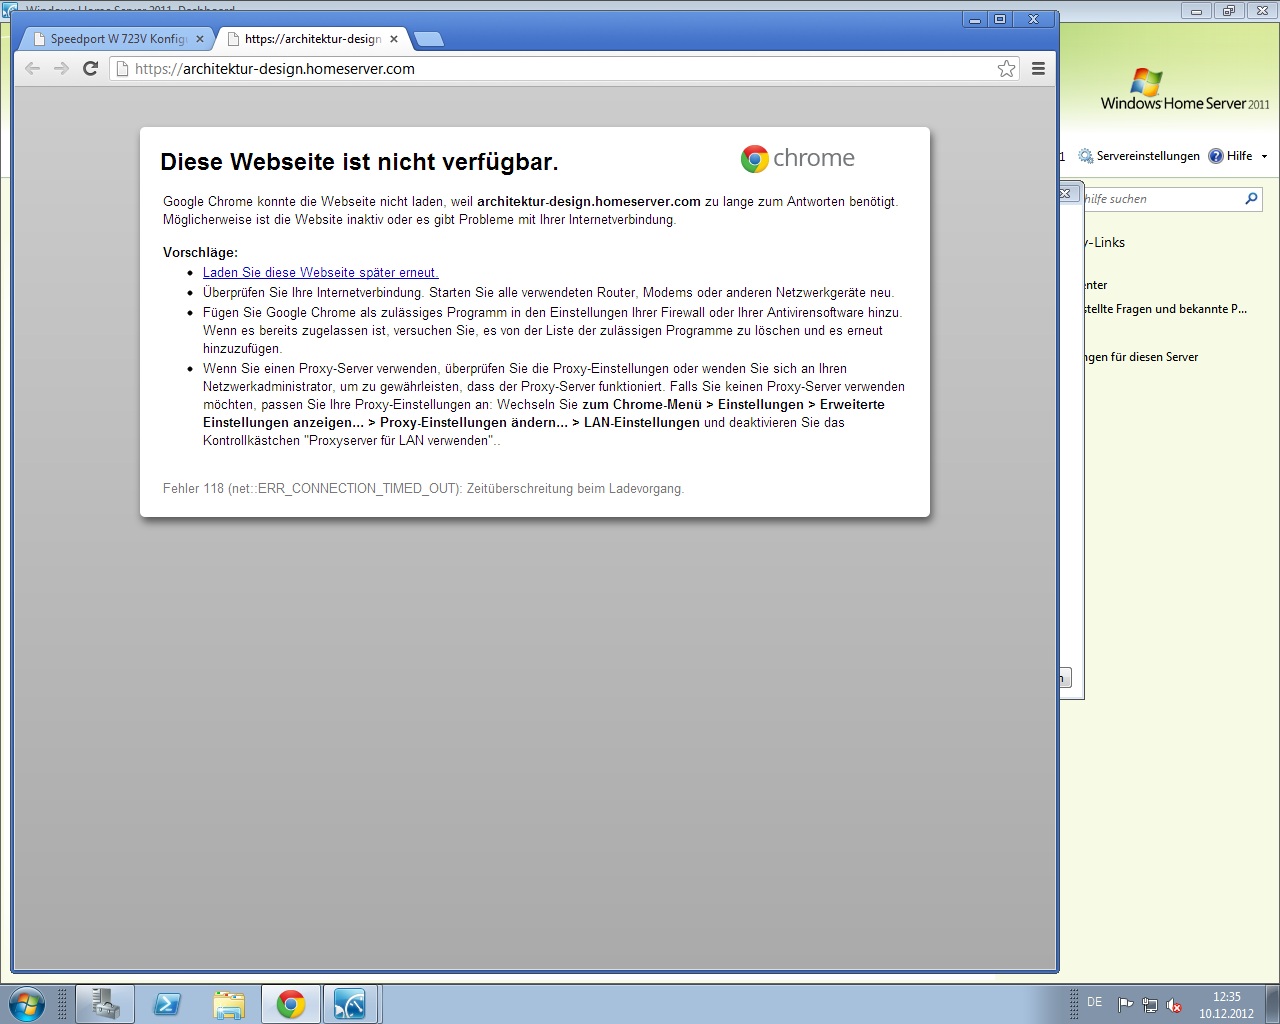Click the Chrome logo on the error page

[797, 158]
